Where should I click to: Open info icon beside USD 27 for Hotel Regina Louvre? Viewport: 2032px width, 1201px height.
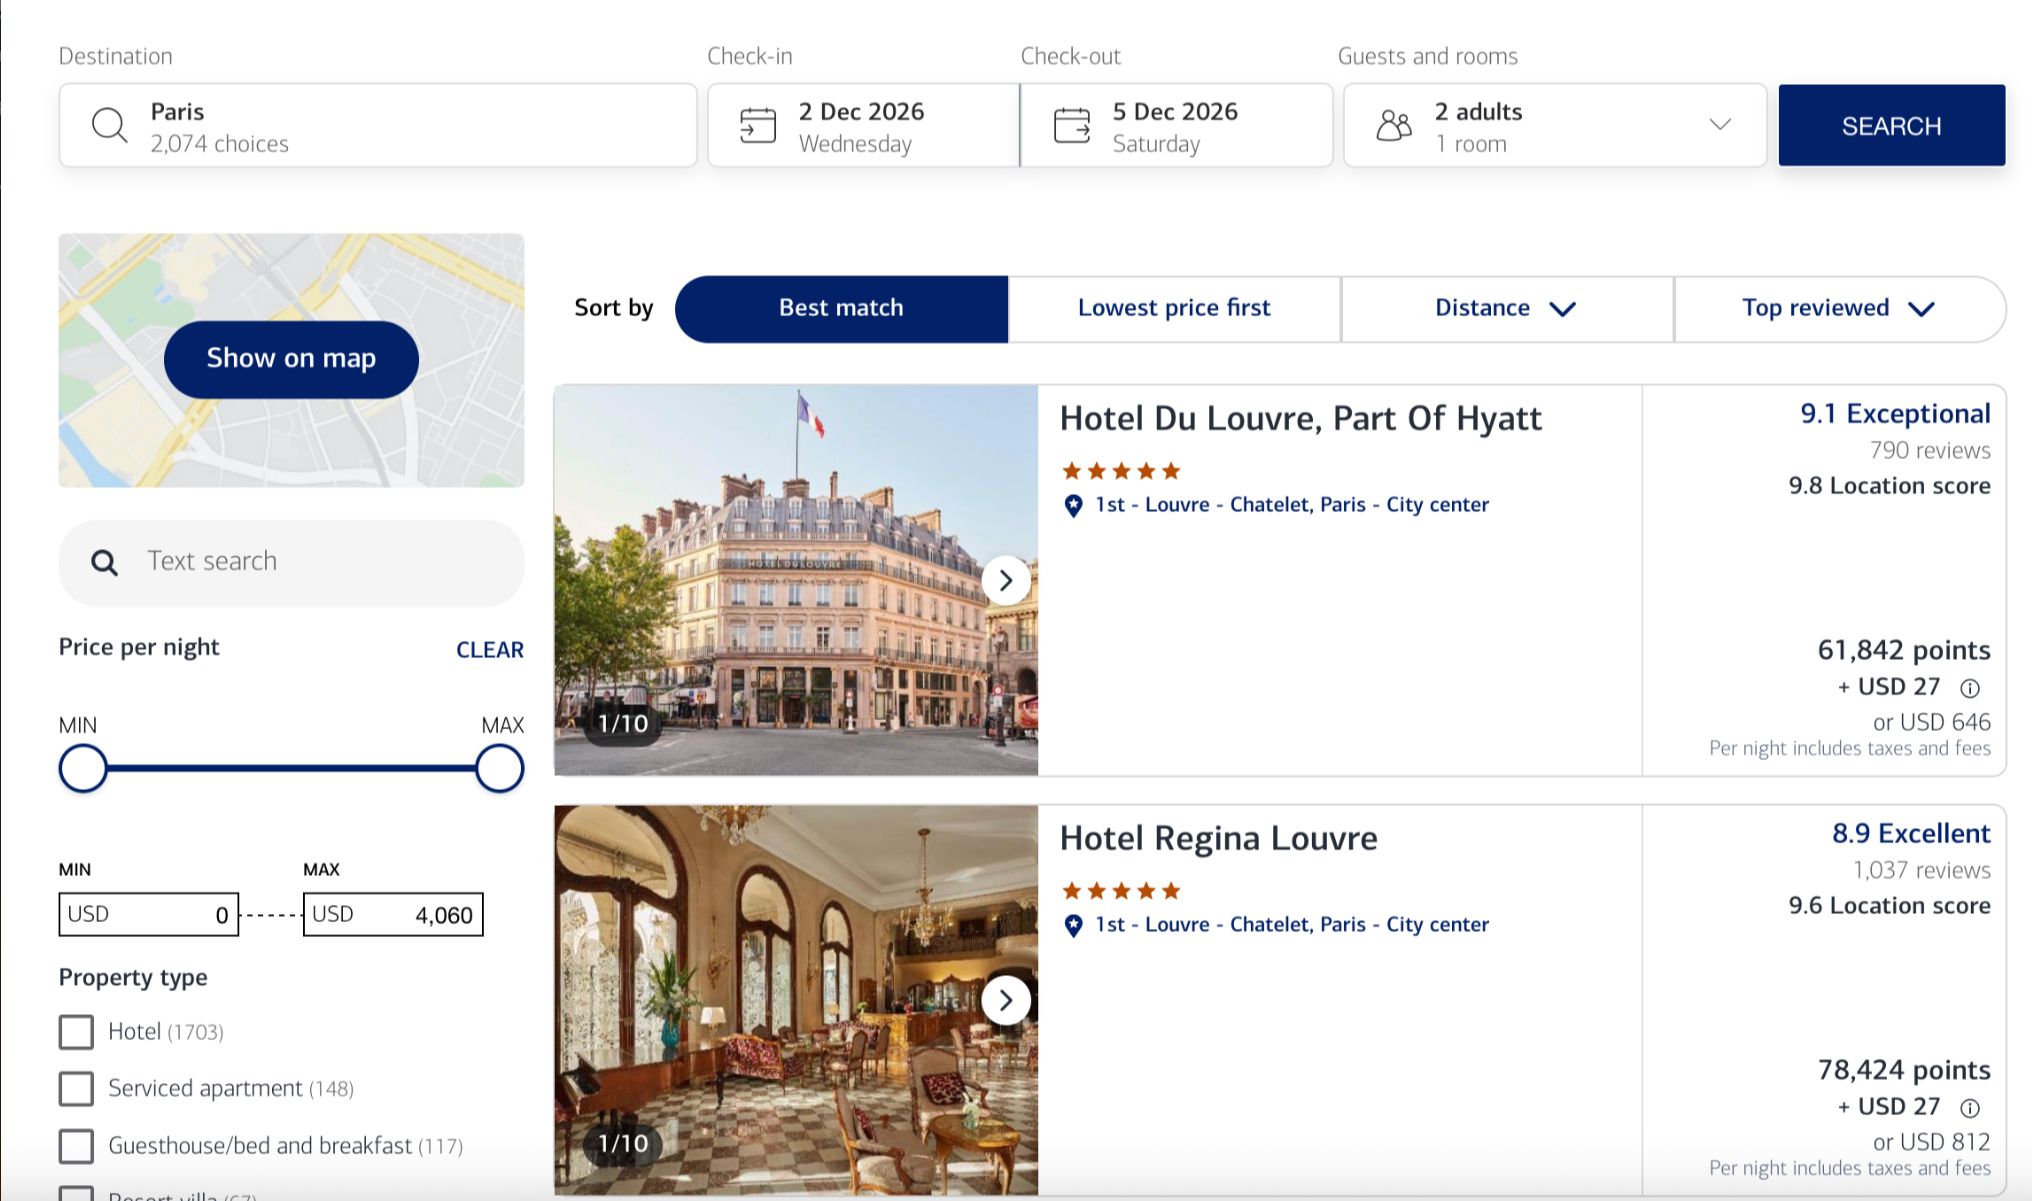tap(1969, 1108)
